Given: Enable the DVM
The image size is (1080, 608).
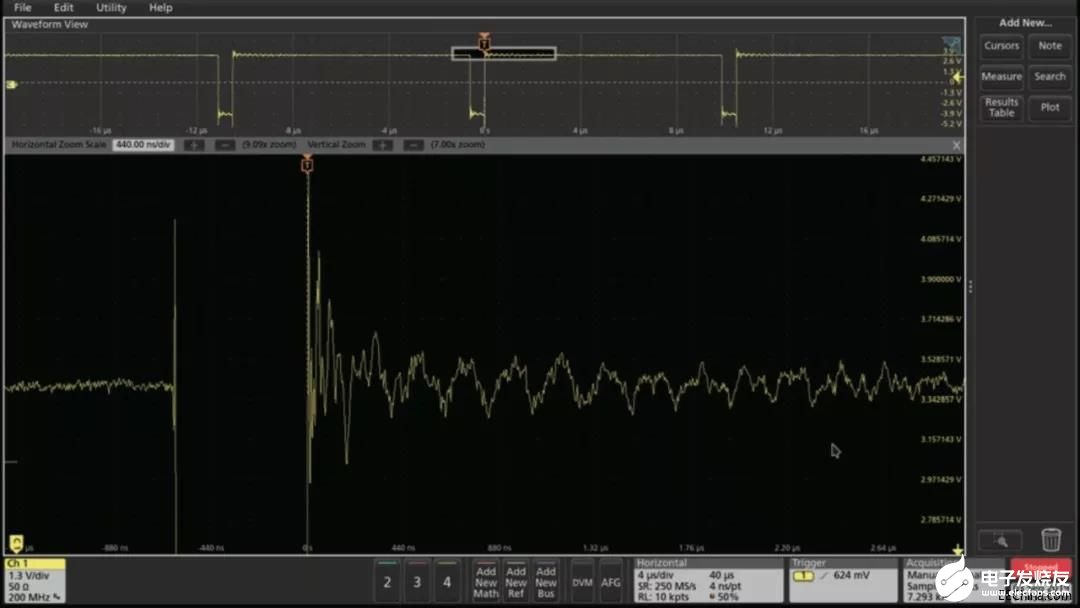Looking at the screenshot, I should (x=582, y=582).
